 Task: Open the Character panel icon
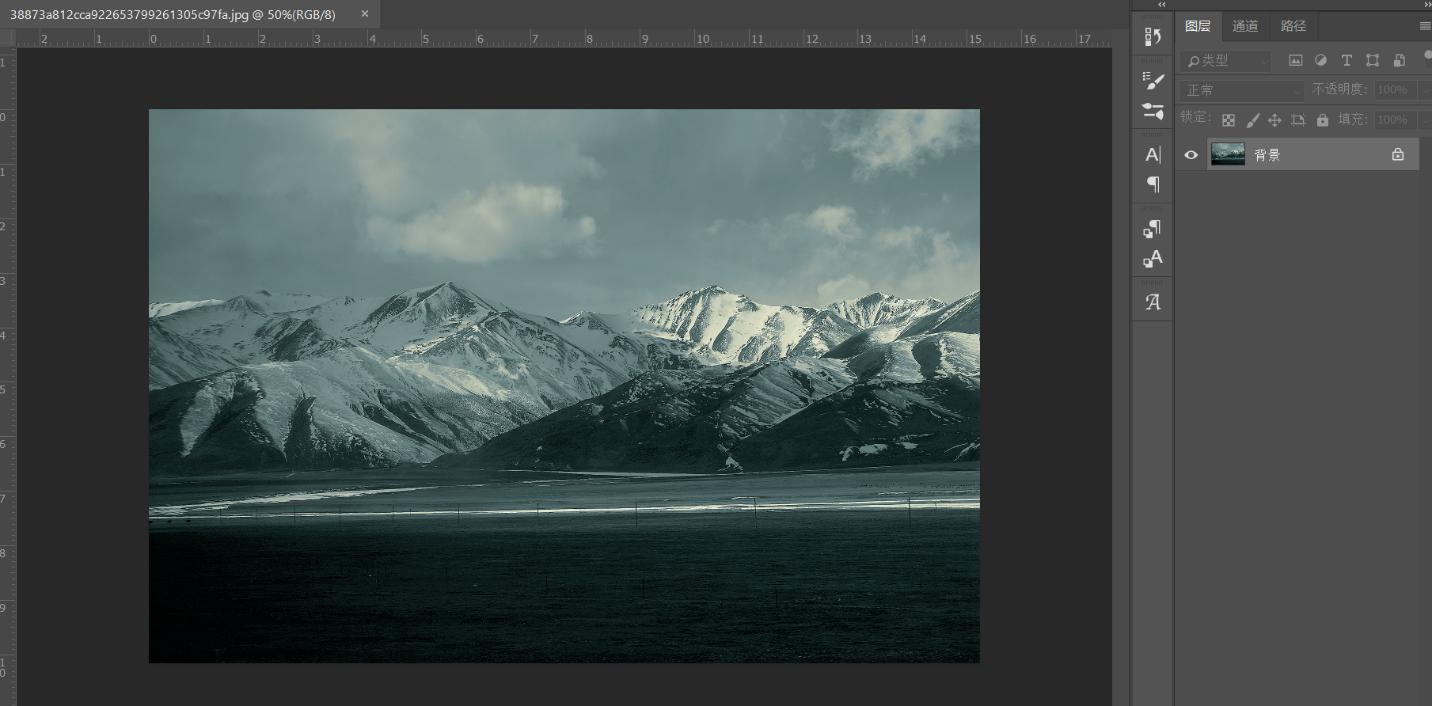(1152, 154)
